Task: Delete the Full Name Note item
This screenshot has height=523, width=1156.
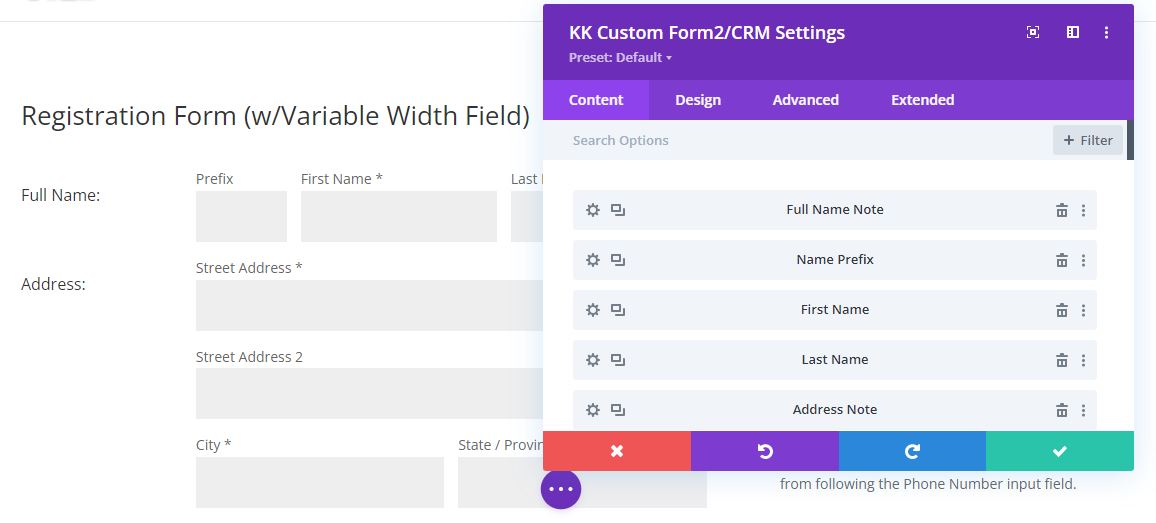Action: (x=1062, y=210)
